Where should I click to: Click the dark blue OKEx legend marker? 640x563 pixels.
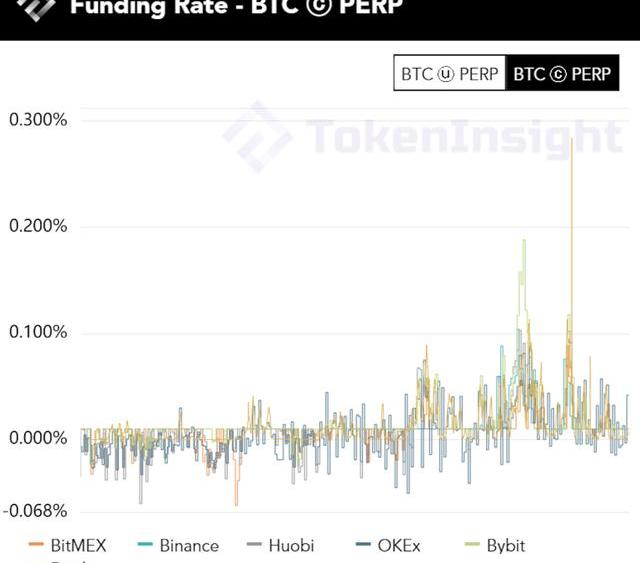point(363,545)
